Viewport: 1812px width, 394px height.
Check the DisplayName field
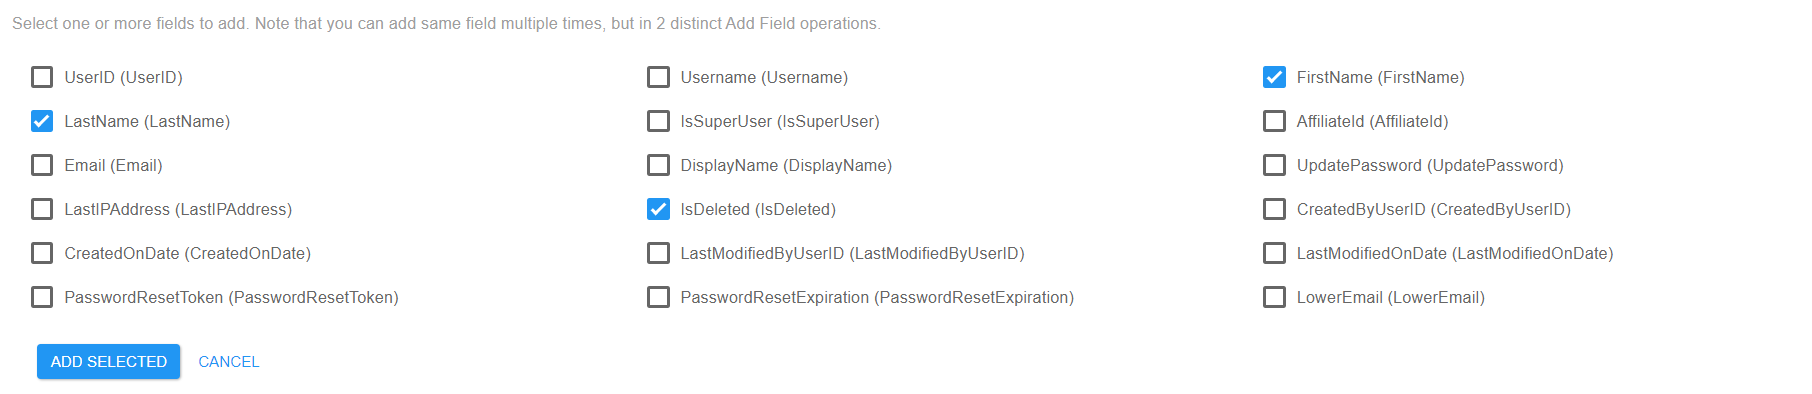(658, 165)
